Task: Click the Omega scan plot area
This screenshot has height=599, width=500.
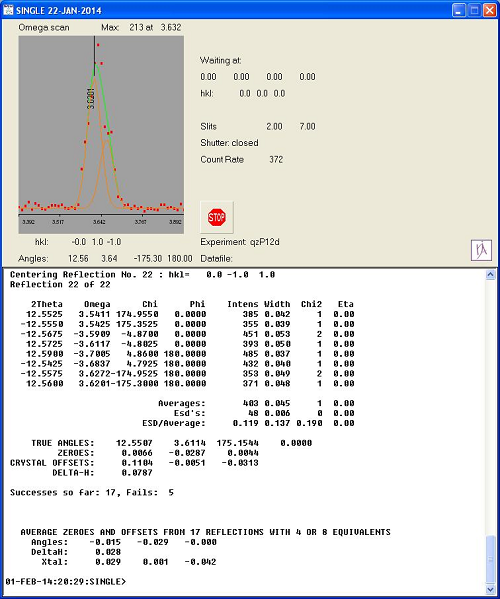Action: tap(101, 134)
